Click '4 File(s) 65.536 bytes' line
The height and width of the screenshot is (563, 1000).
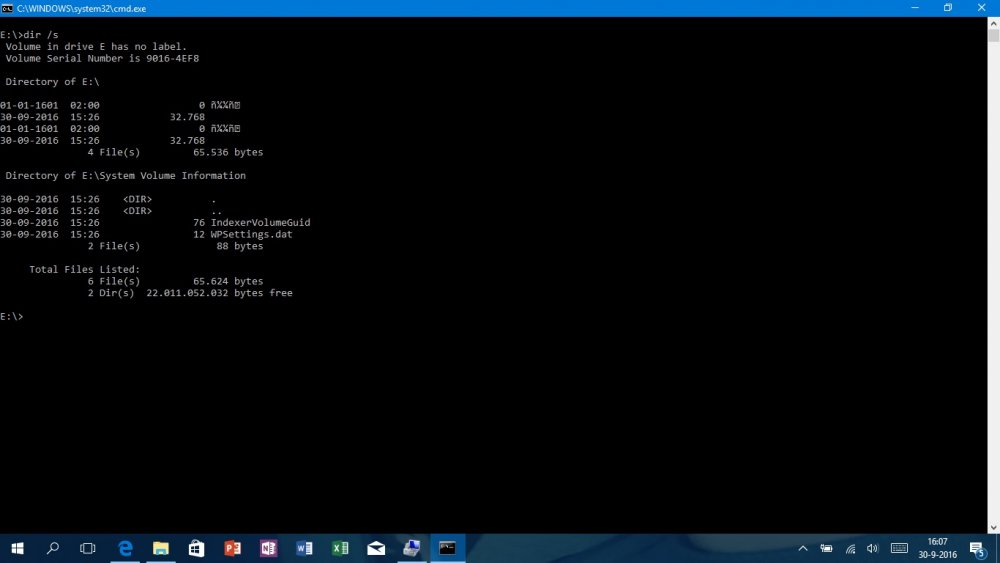tap(175, 152)
